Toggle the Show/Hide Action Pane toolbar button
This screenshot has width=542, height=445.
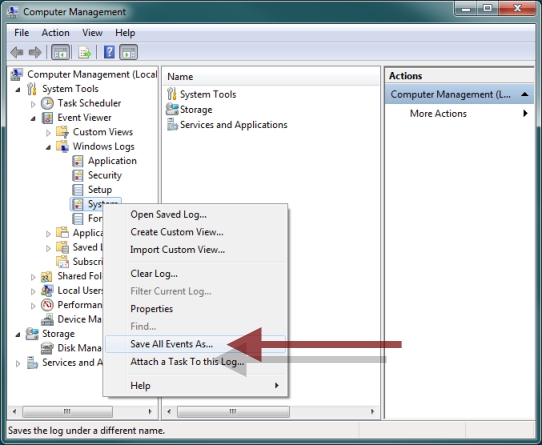[x=129, y=53]
